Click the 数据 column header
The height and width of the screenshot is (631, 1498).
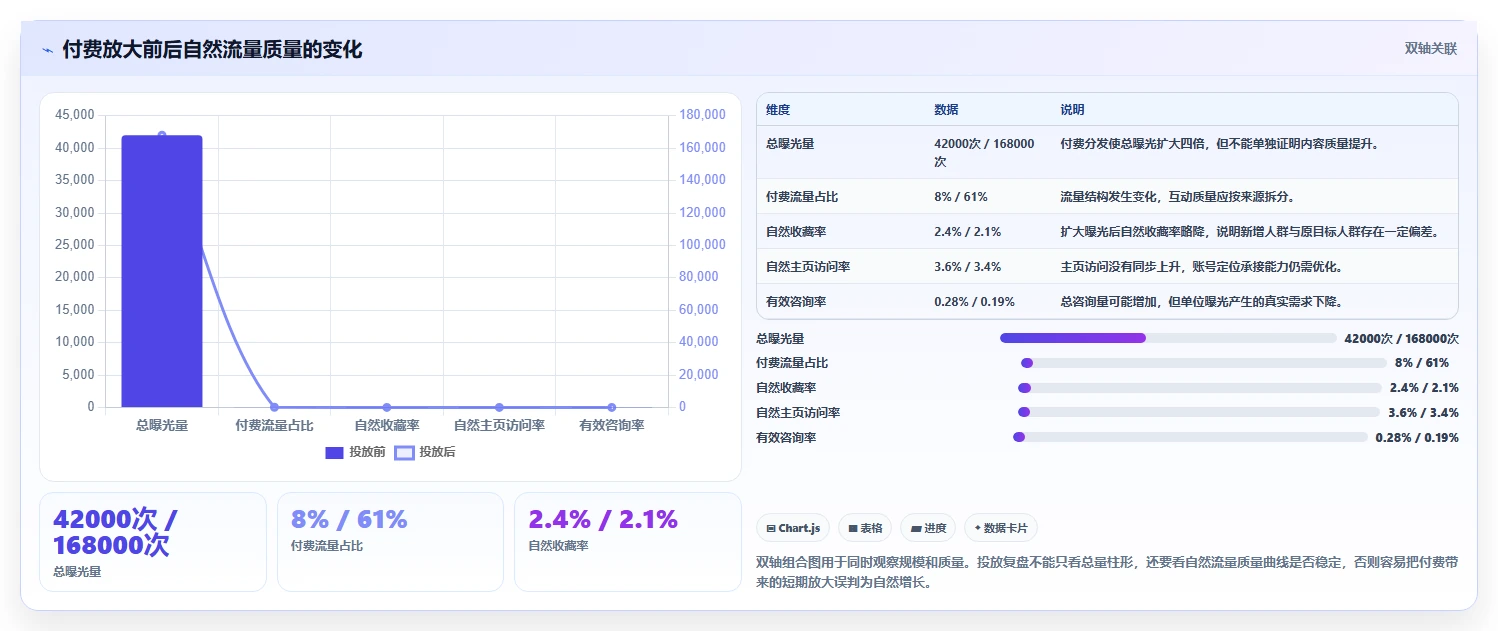coord(946,110)
